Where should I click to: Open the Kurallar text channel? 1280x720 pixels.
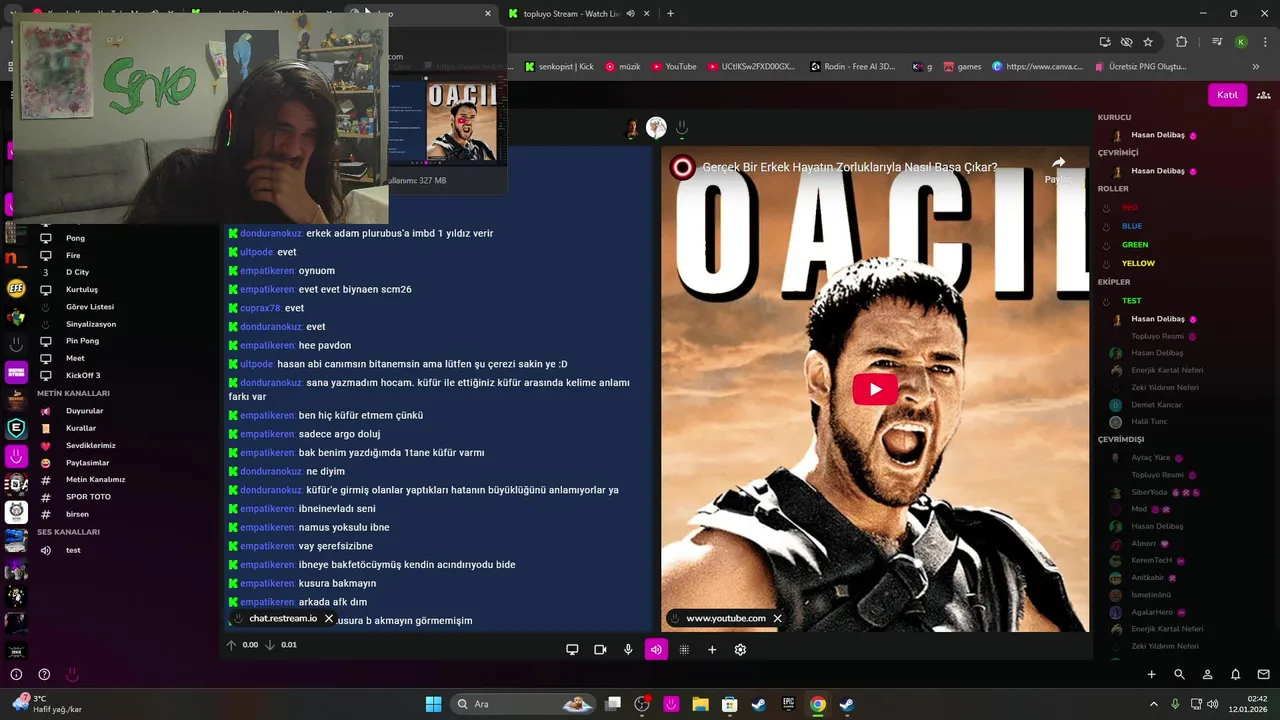tap(81, 428)
